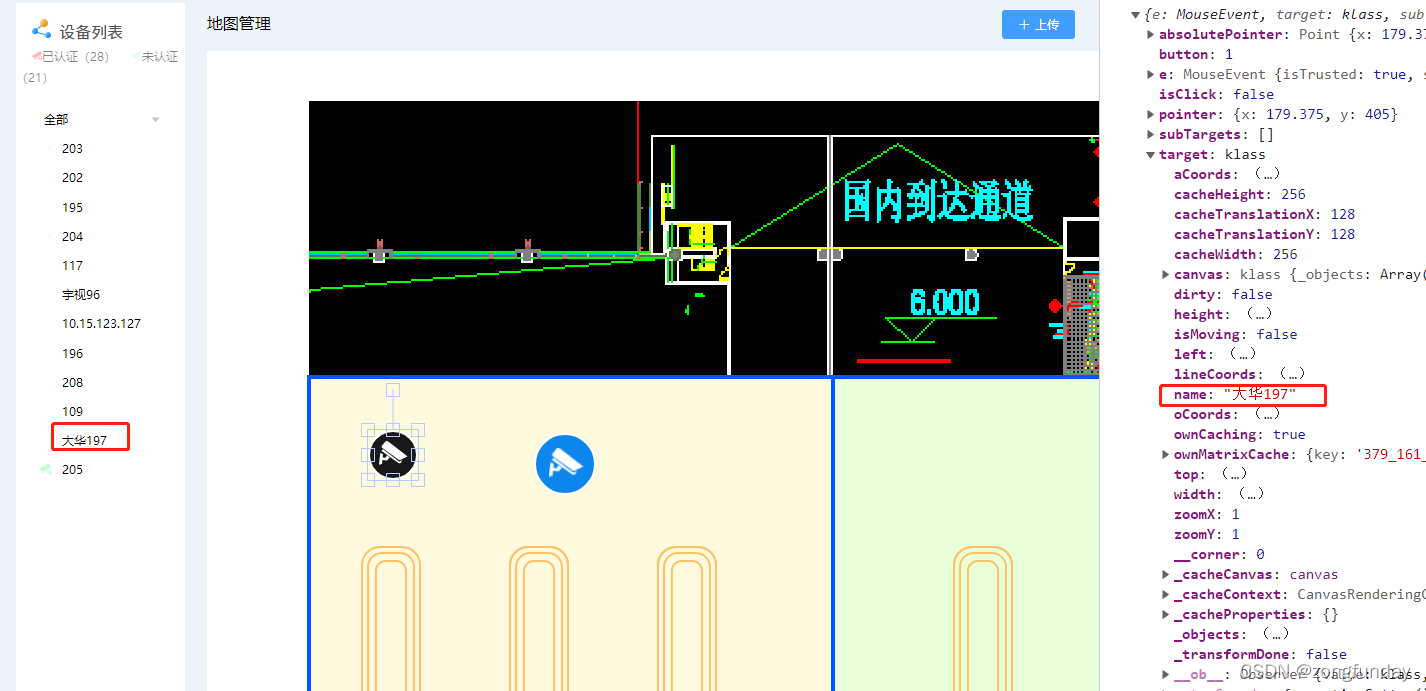Expand the _cacheCanvas property

point(1166,574)
